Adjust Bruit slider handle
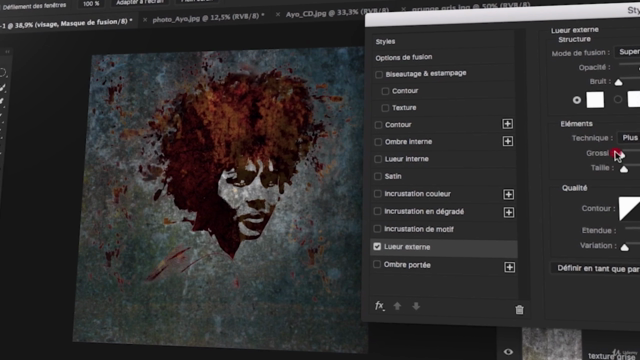Image resolution: width=640 pixels, height=360 pixels. 619,82
